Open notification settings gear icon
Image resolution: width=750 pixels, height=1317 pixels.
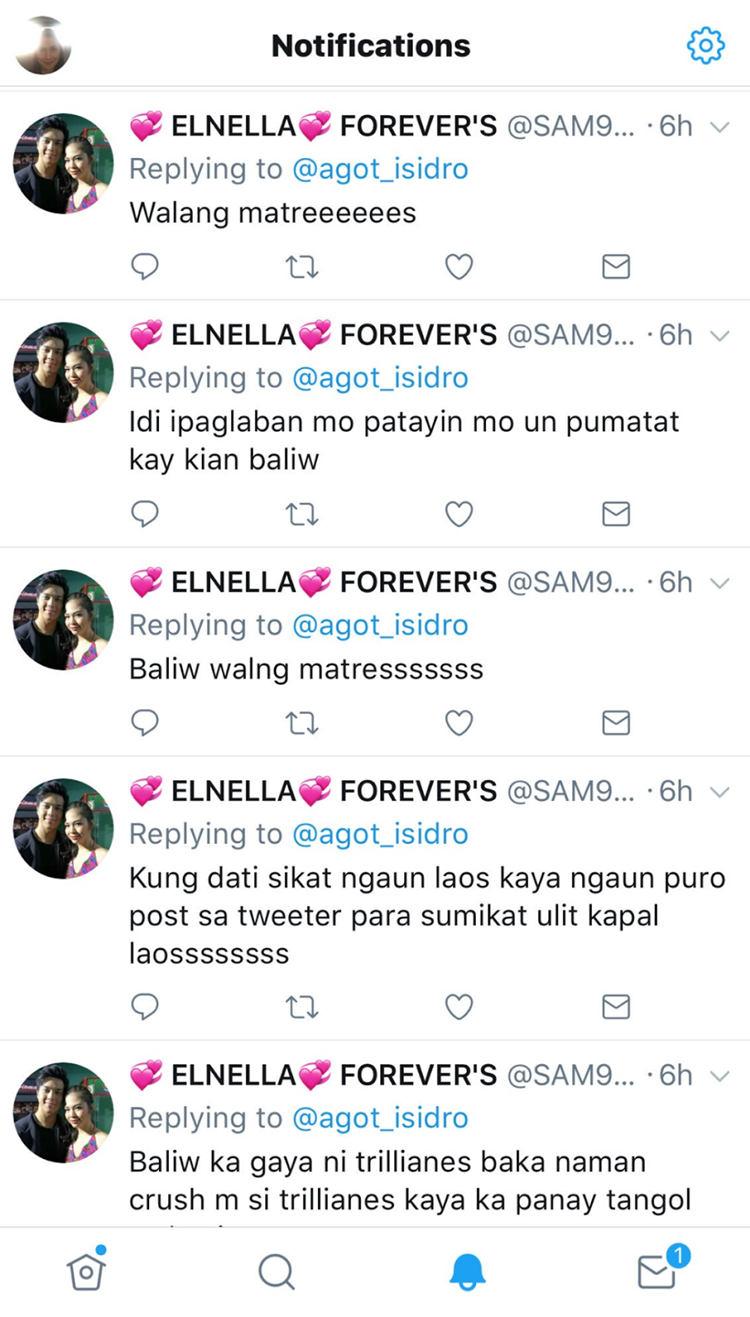705,45
